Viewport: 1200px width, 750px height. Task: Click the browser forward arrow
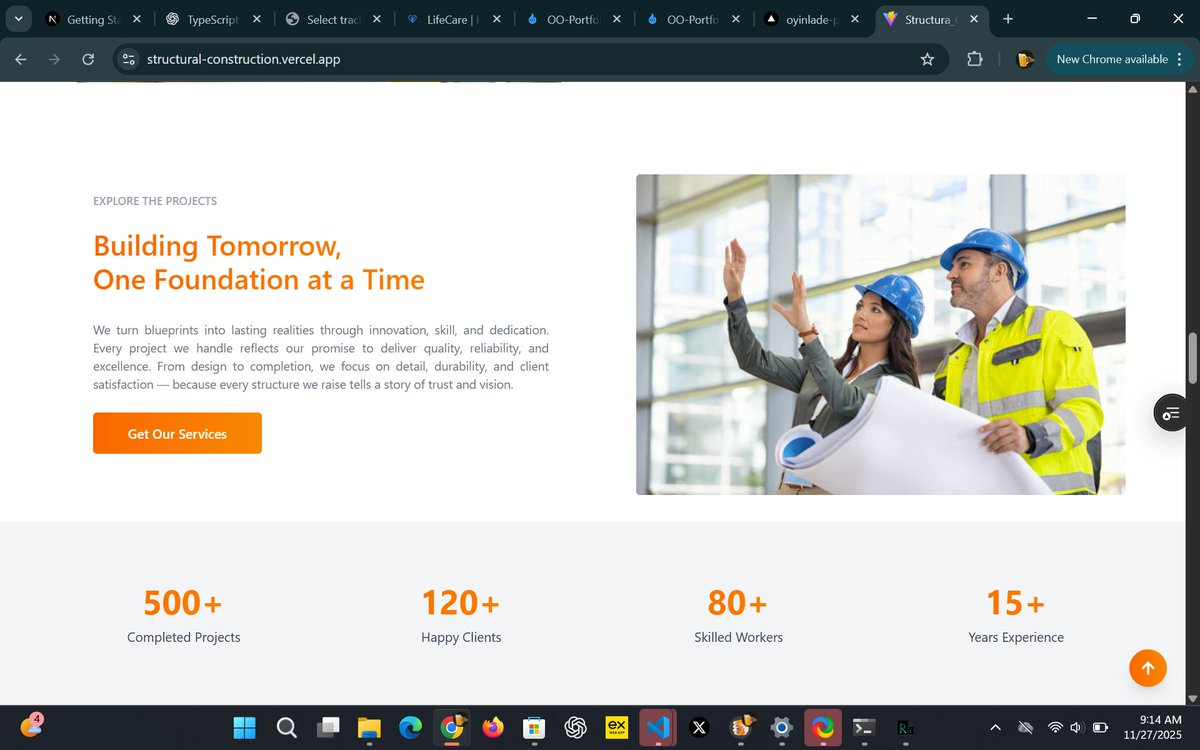click(54, 59)
